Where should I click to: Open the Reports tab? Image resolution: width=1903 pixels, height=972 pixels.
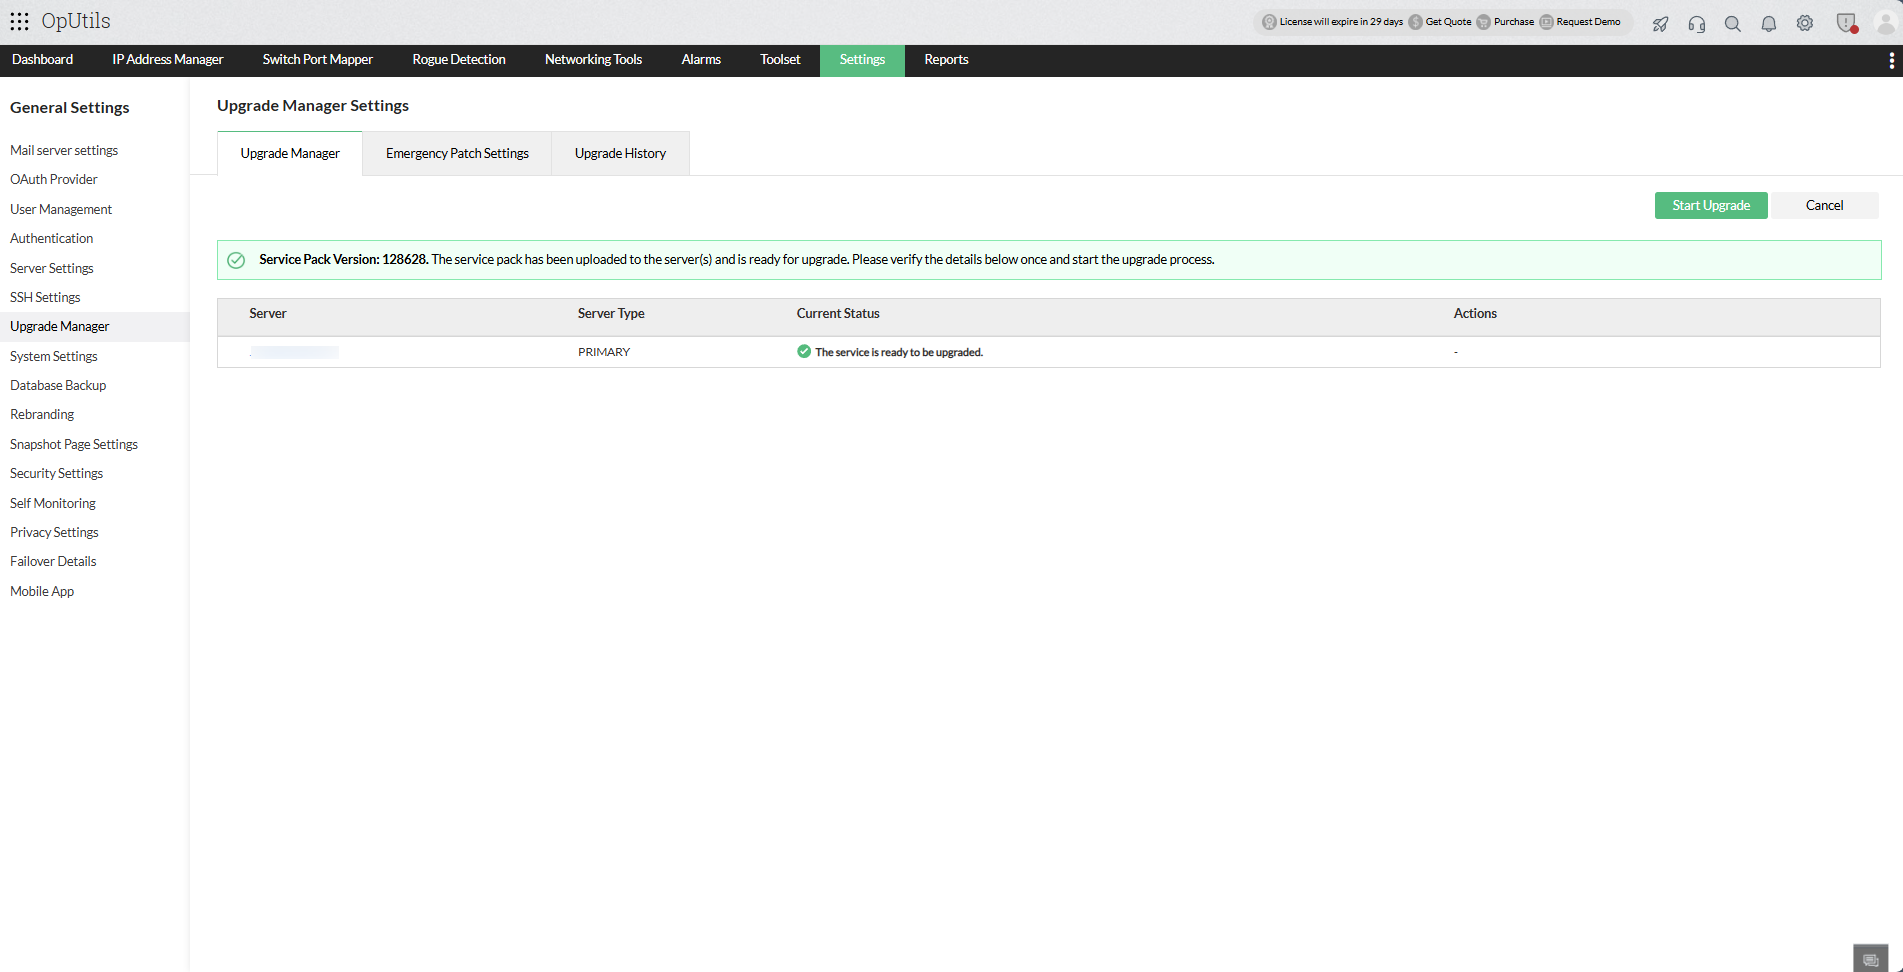click(946, 60)
